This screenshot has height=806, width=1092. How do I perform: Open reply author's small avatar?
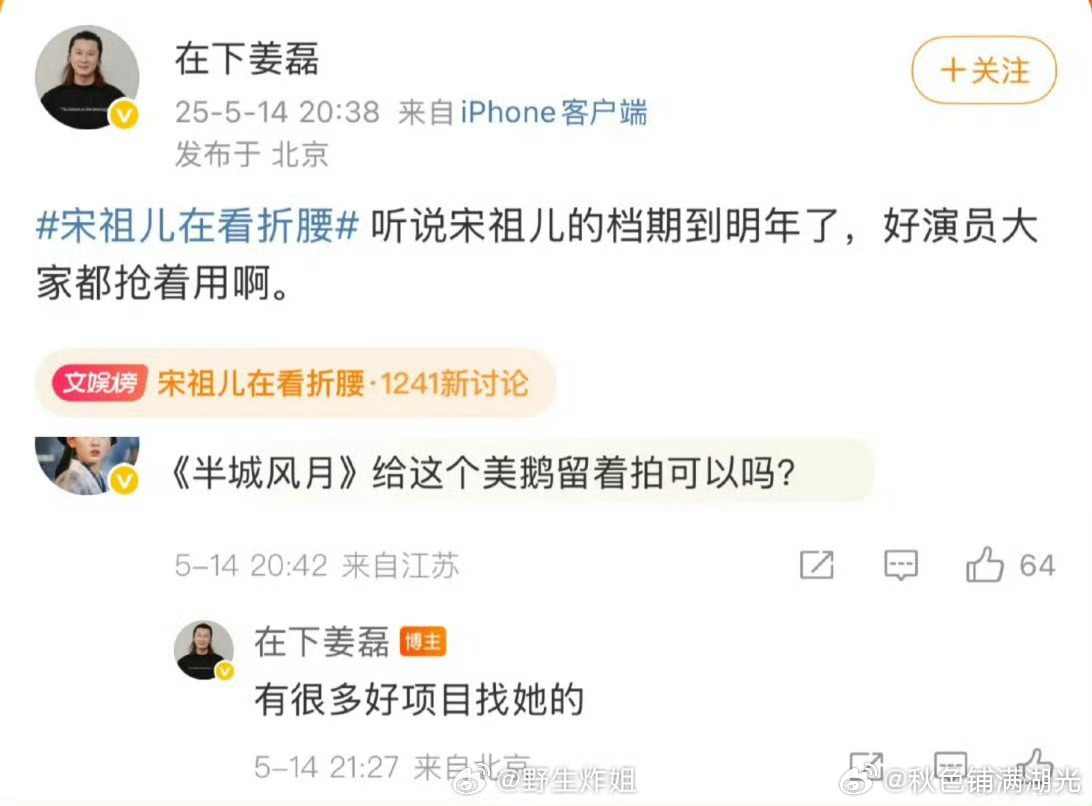pyautogui.click(x=204, y=650)
